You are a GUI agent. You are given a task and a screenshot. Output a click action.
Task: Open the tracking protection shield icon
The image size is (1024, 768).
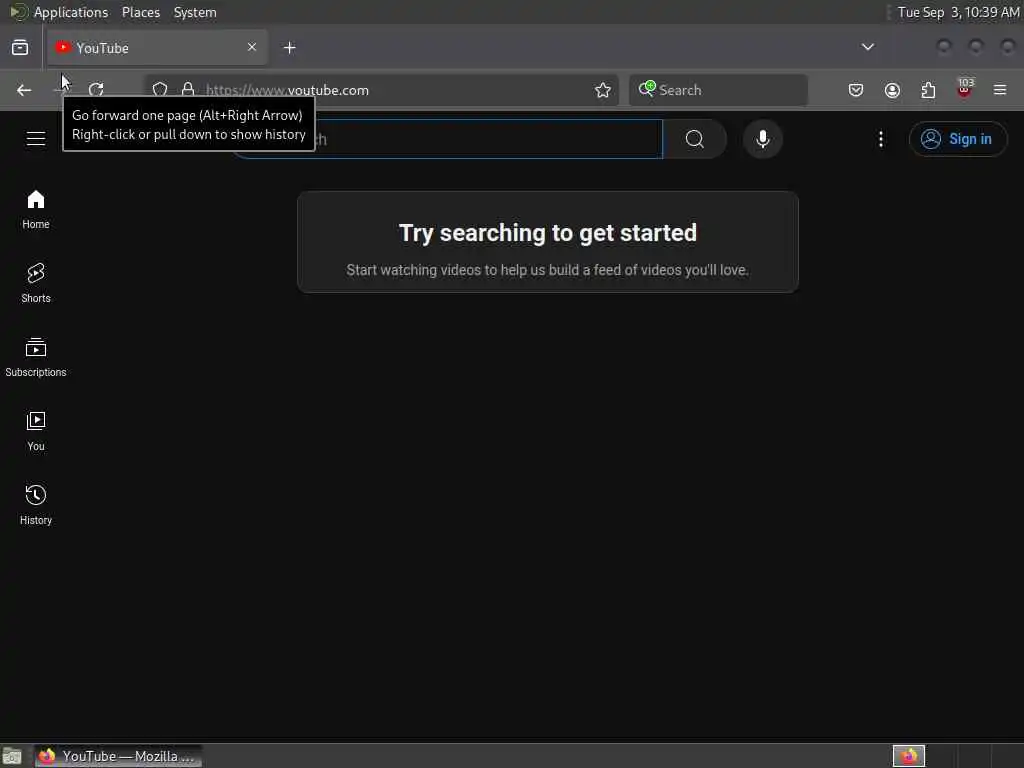[x=160, y=90]
